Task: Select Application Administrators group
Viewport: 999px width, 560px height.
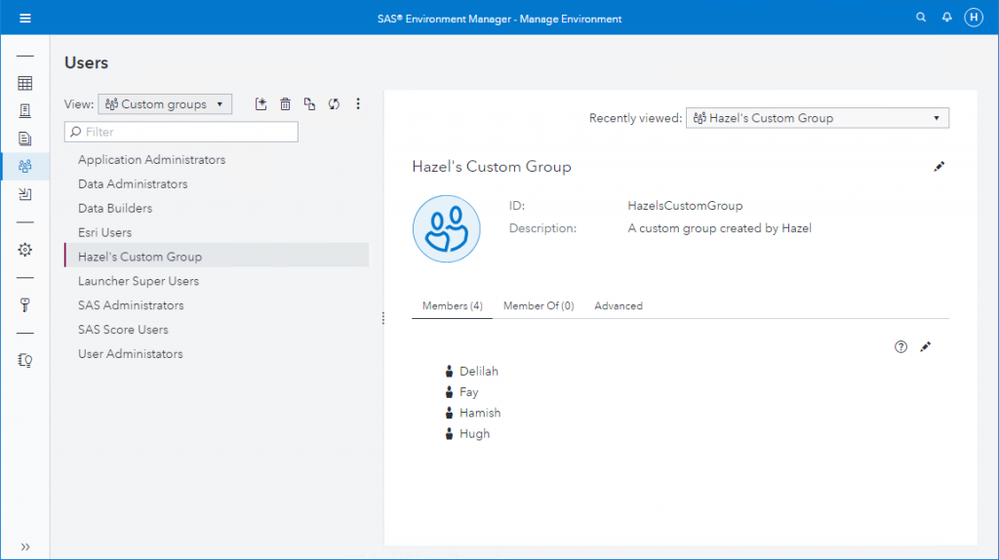Action: (x=217, y=160)
